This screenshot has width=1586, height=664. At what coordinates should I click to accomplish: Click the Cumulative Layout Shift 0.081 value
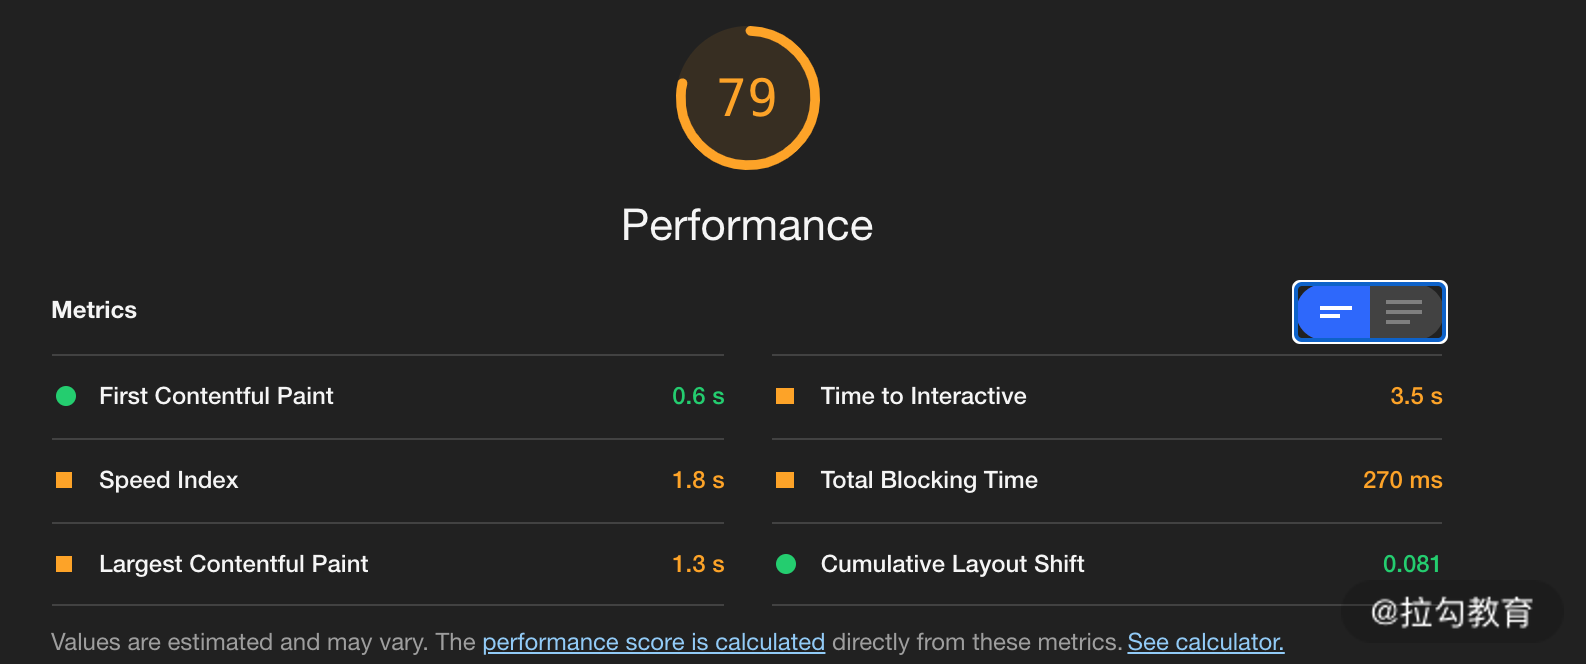1411,564
